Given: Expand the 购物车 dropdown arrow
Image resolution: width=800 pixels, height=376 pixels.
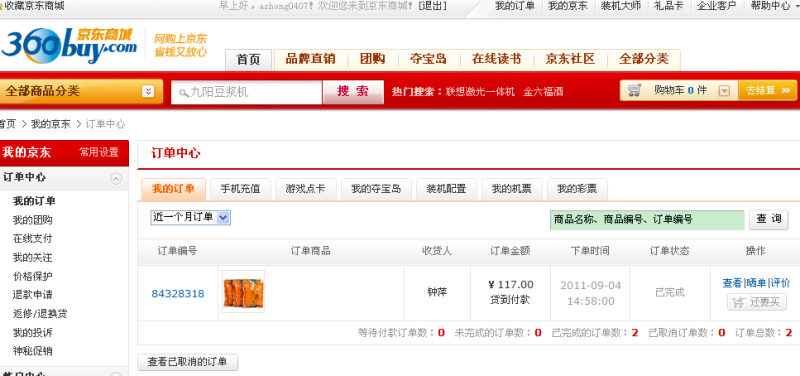Looking at the screenshot, I should point(724,91).
